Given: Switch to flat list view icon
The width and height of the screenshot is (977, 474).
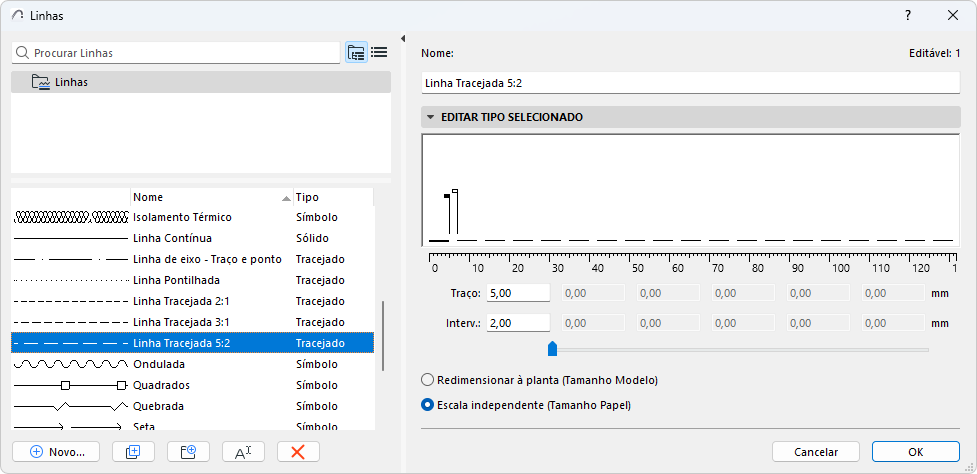Looking at the screenshot, I should click(x=379, y=53).
